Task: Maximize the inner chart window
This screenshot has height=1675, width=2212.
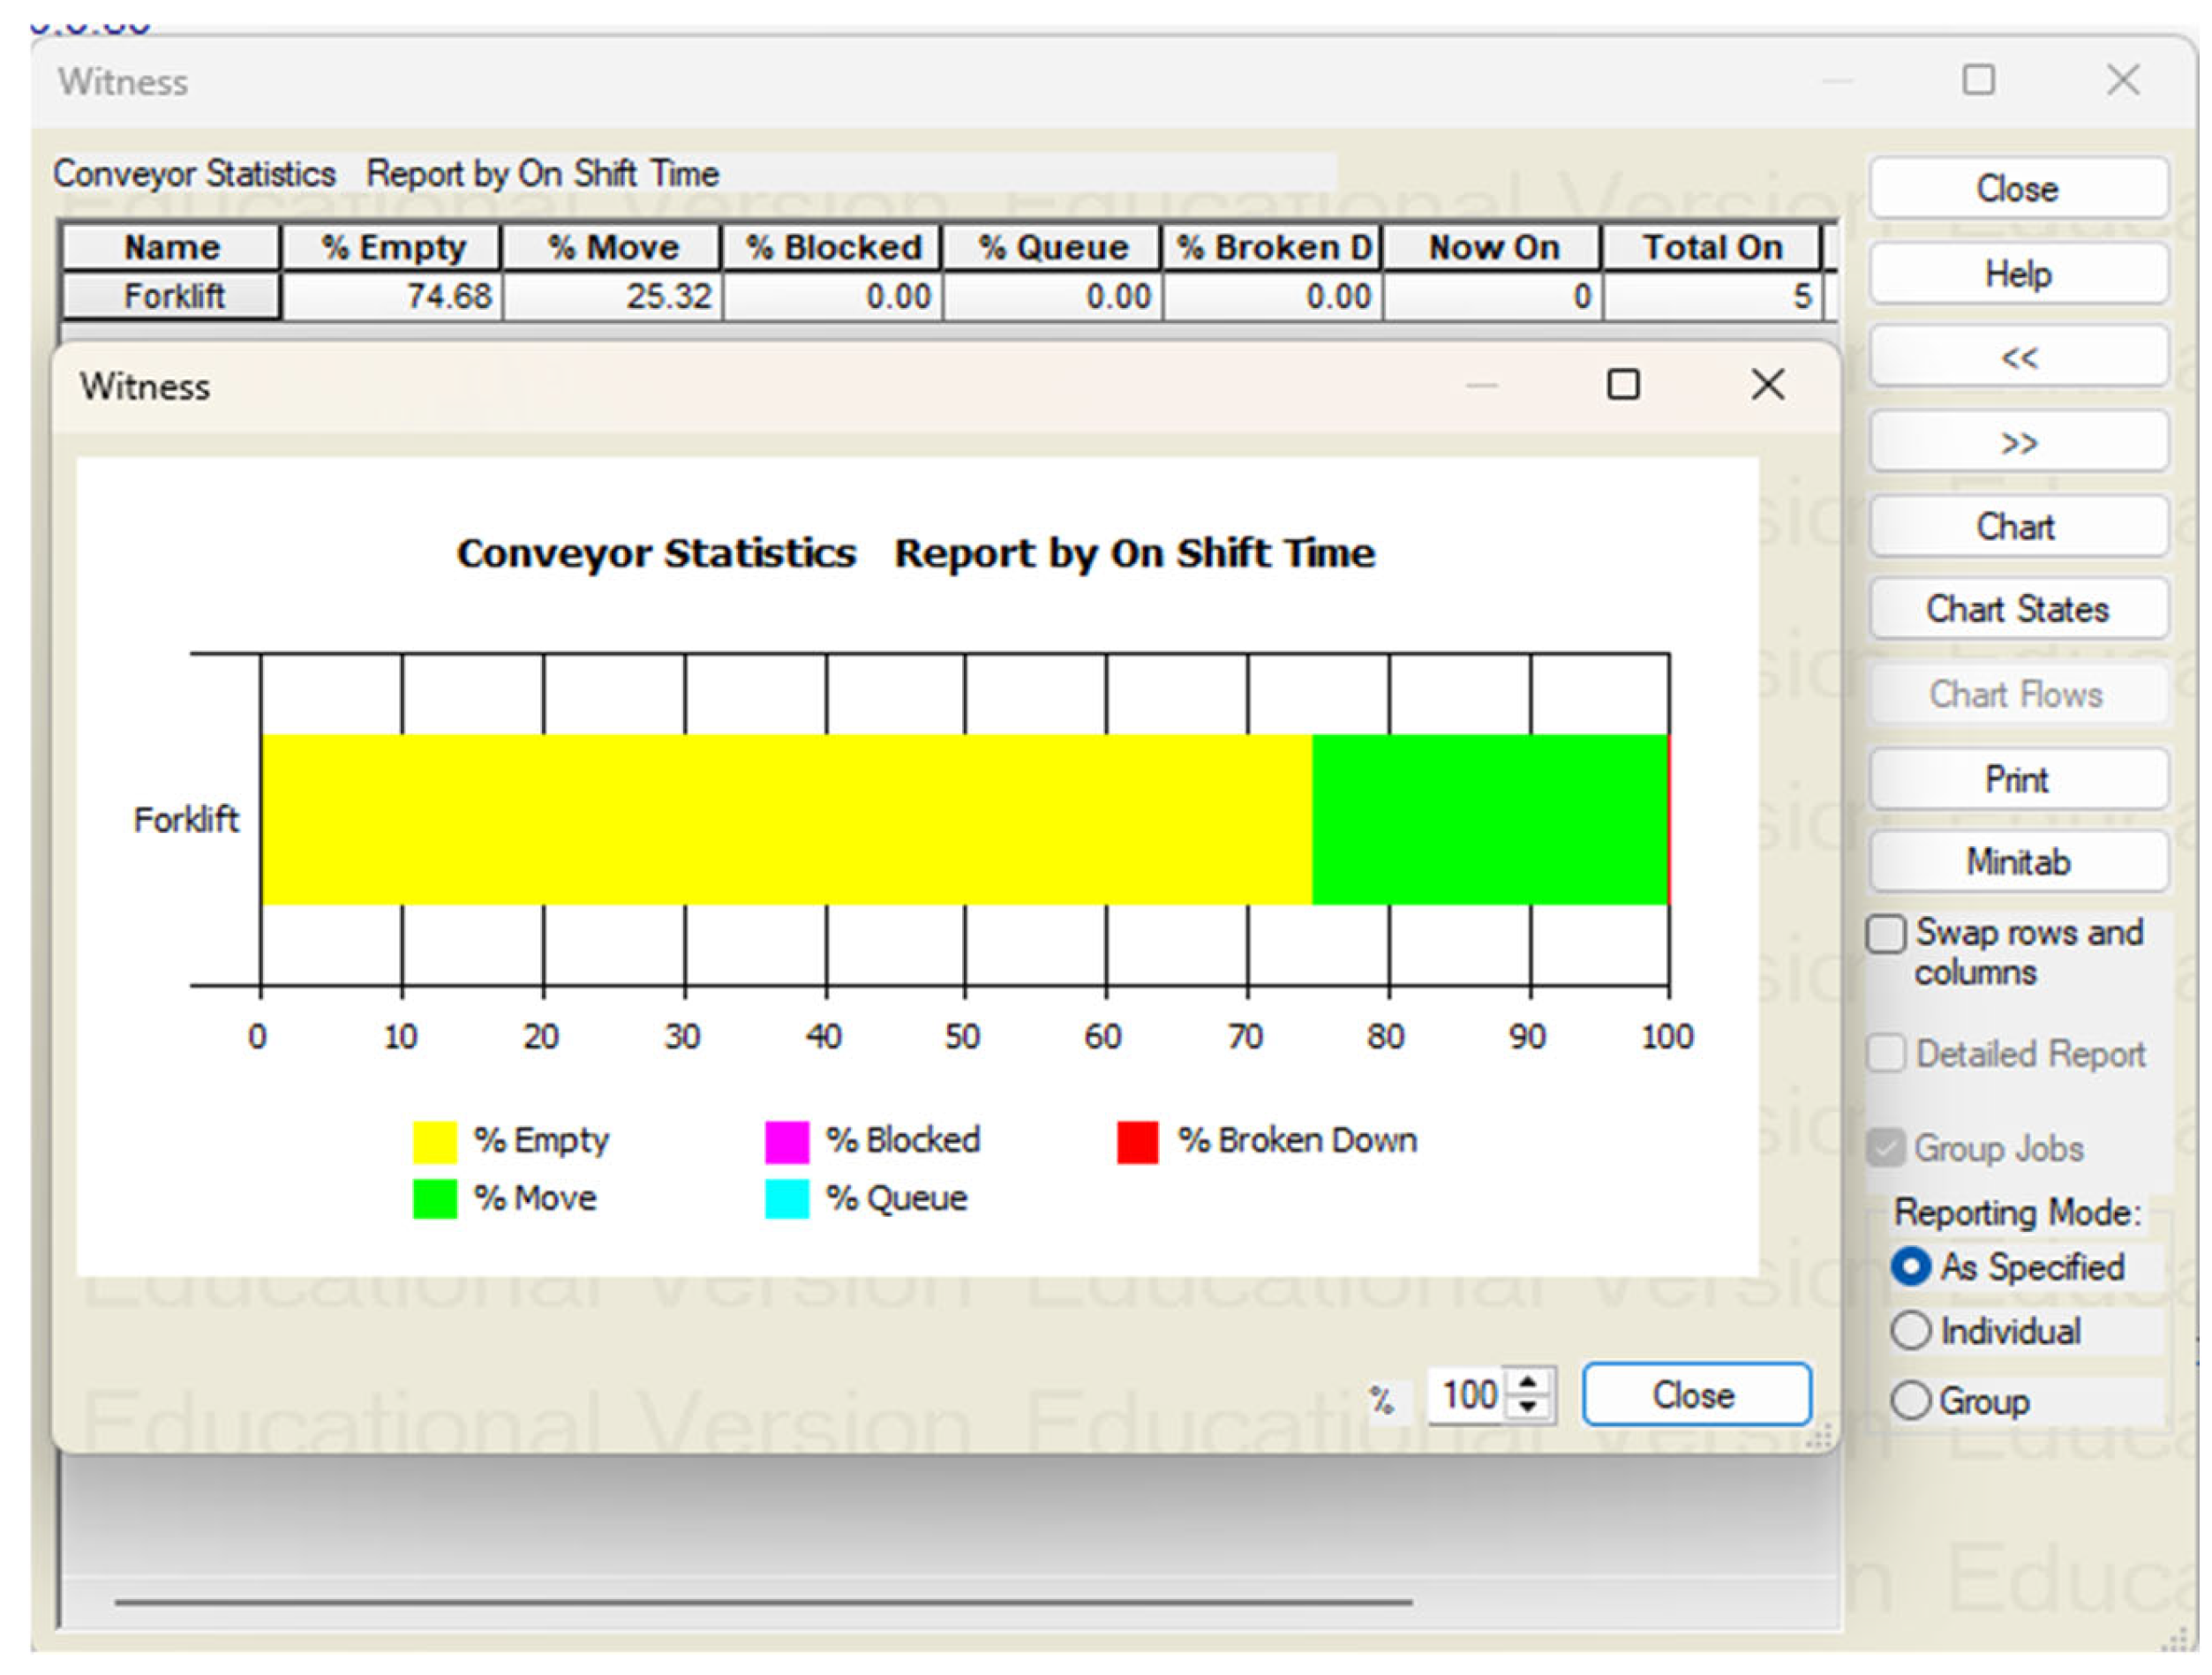Action: click(x=1622, y=385)
